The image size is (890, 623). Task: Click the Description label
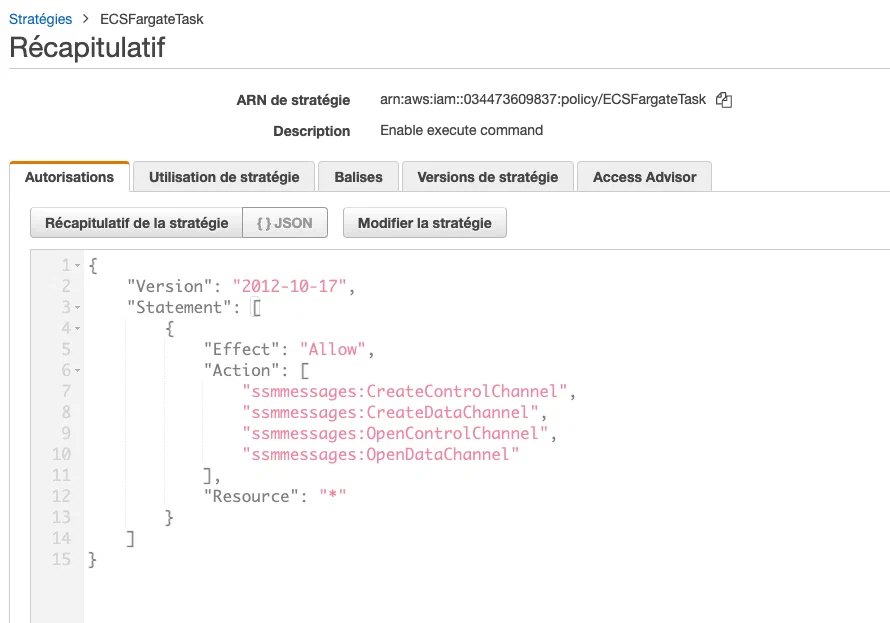tap(312, 131)
